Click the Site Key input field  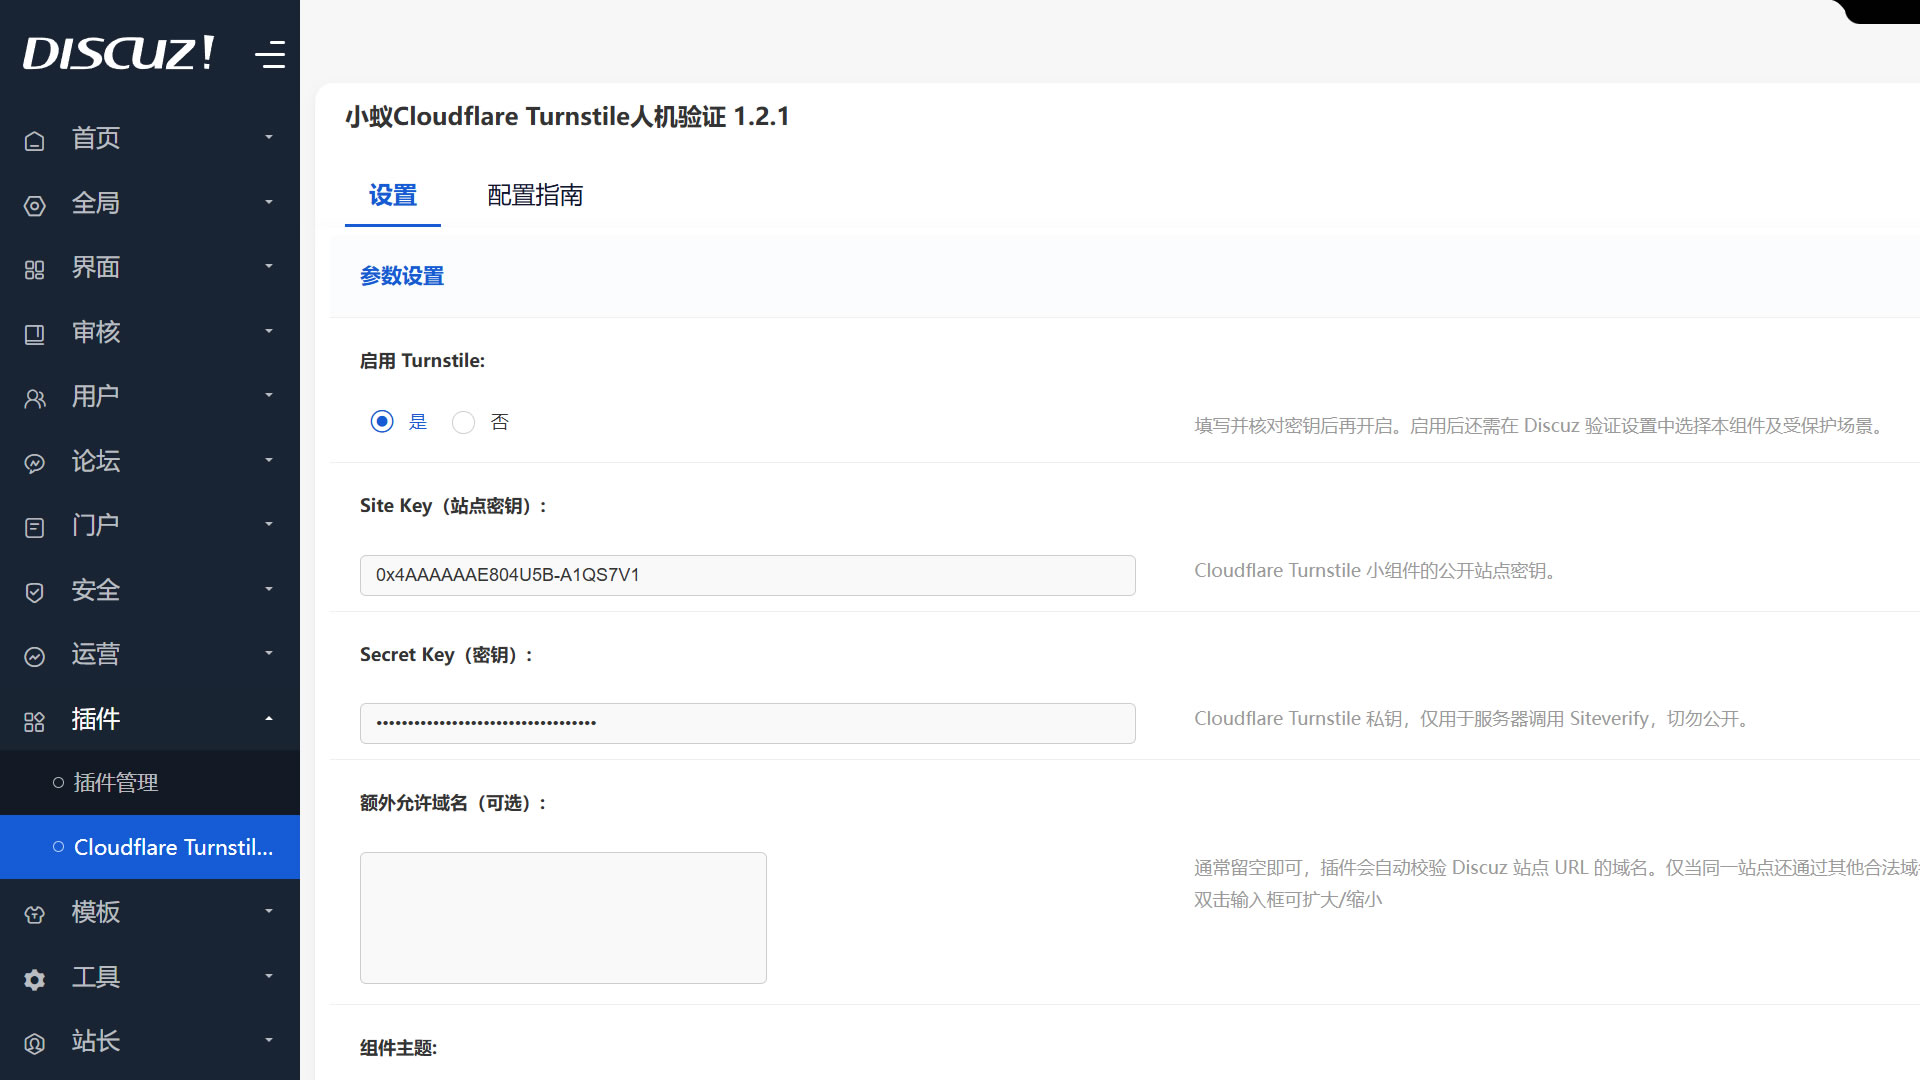coord(747,575)
